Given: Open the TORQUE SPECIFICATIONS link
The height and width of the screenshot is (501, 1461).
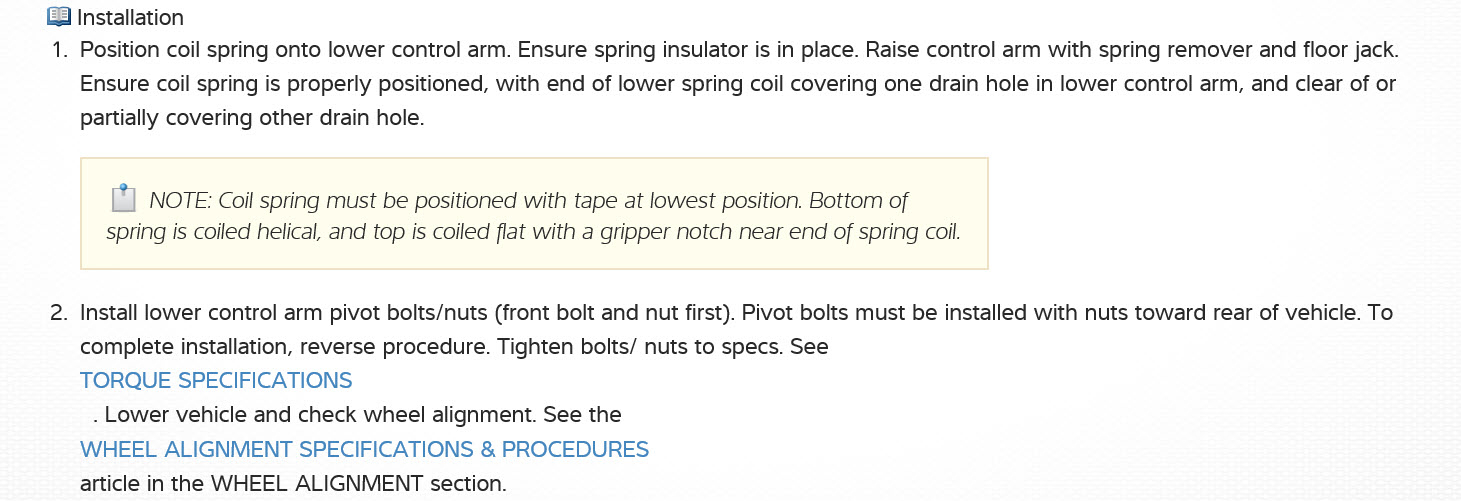Looking at the screenshot, I should tap(216, 381).
